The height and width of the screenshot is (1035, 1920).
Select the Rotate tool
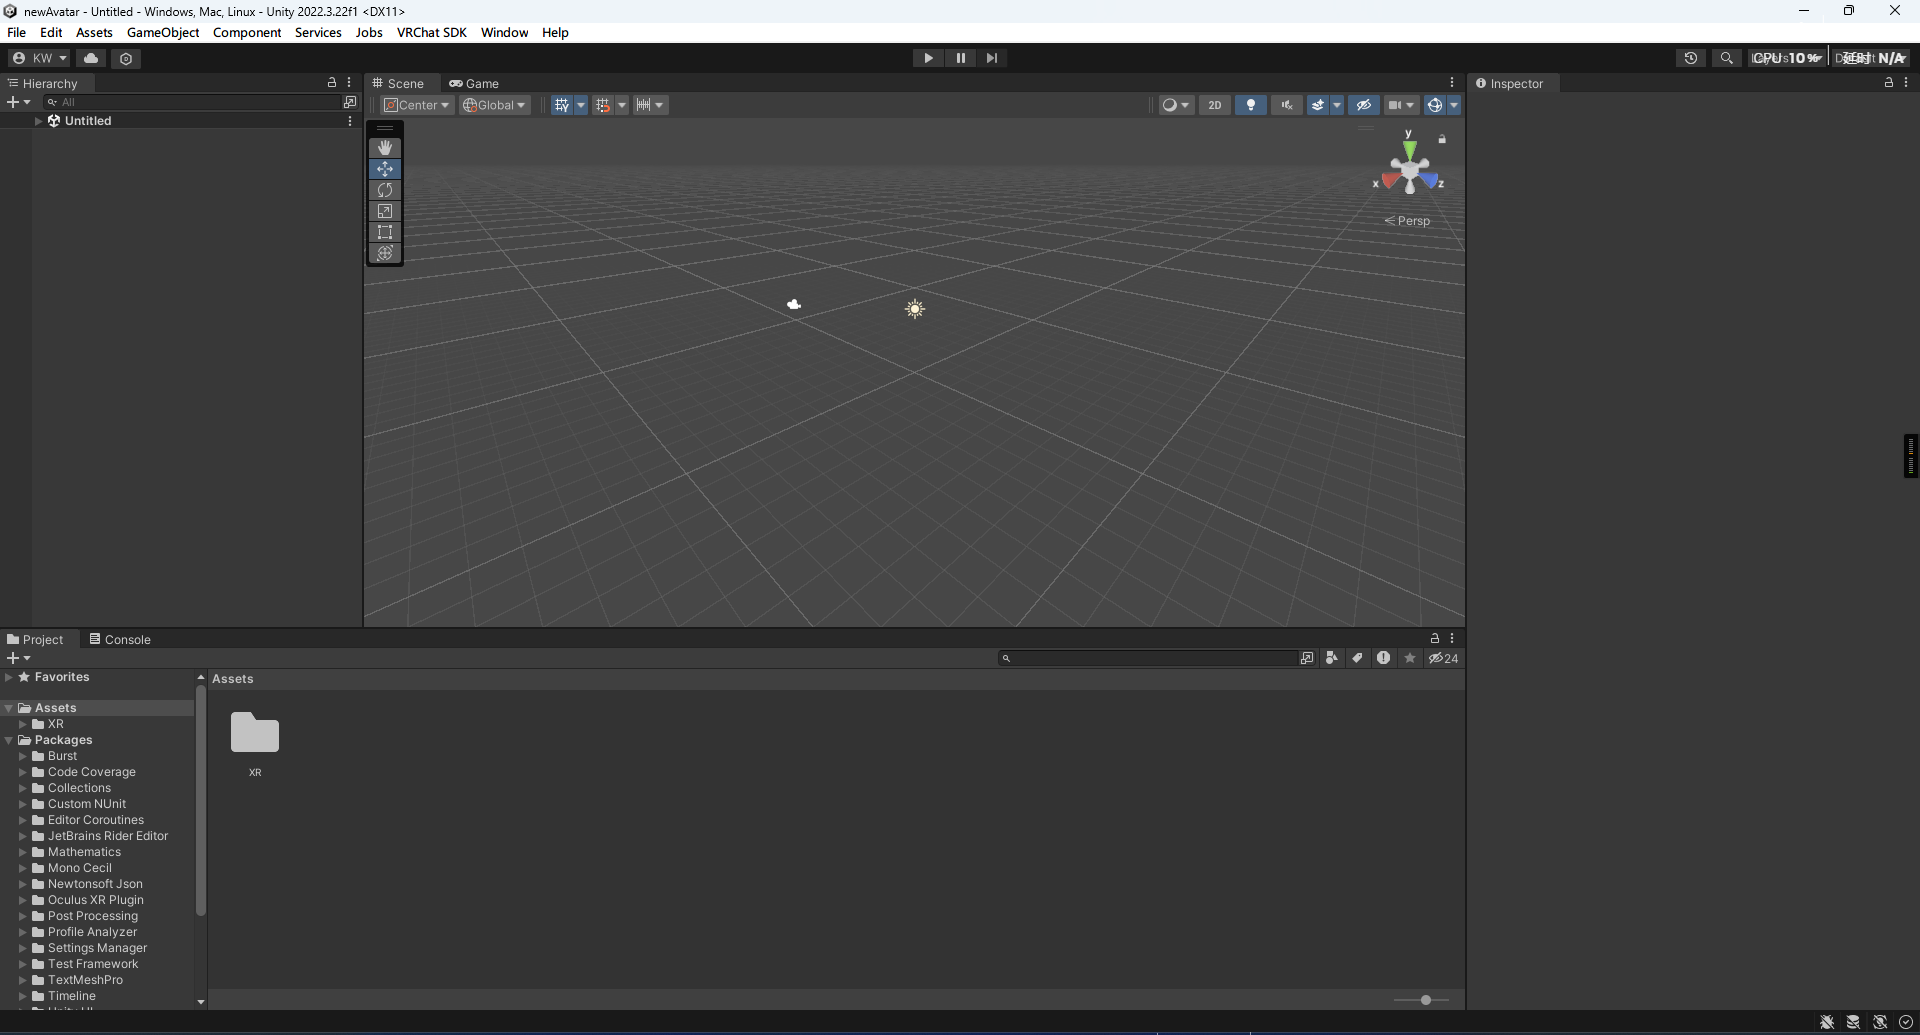[x=385, y=190]
